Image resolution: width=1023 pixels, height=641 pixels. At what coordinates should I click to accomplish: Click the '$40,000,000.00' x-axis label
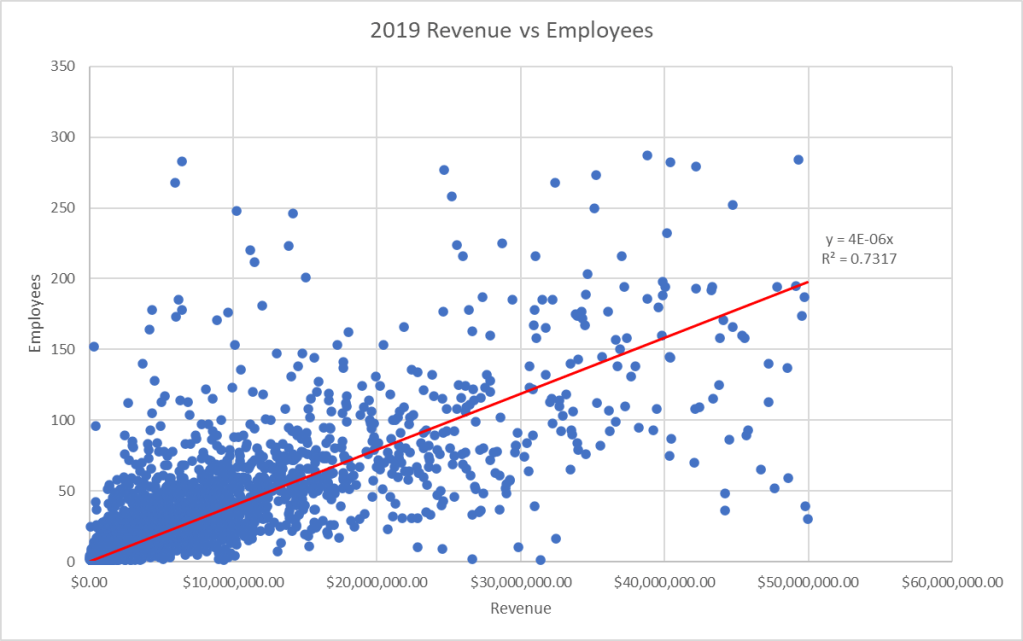point(664,581)
